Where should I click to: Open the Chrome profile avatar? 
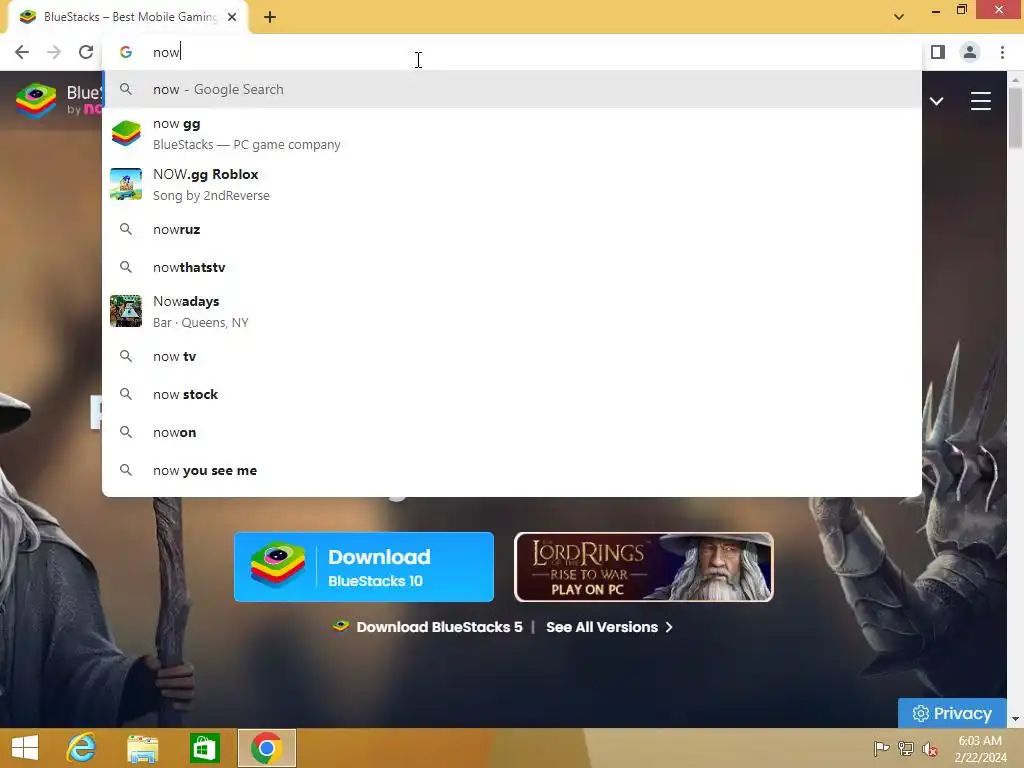pyautogui.click(x=970, y=52)
